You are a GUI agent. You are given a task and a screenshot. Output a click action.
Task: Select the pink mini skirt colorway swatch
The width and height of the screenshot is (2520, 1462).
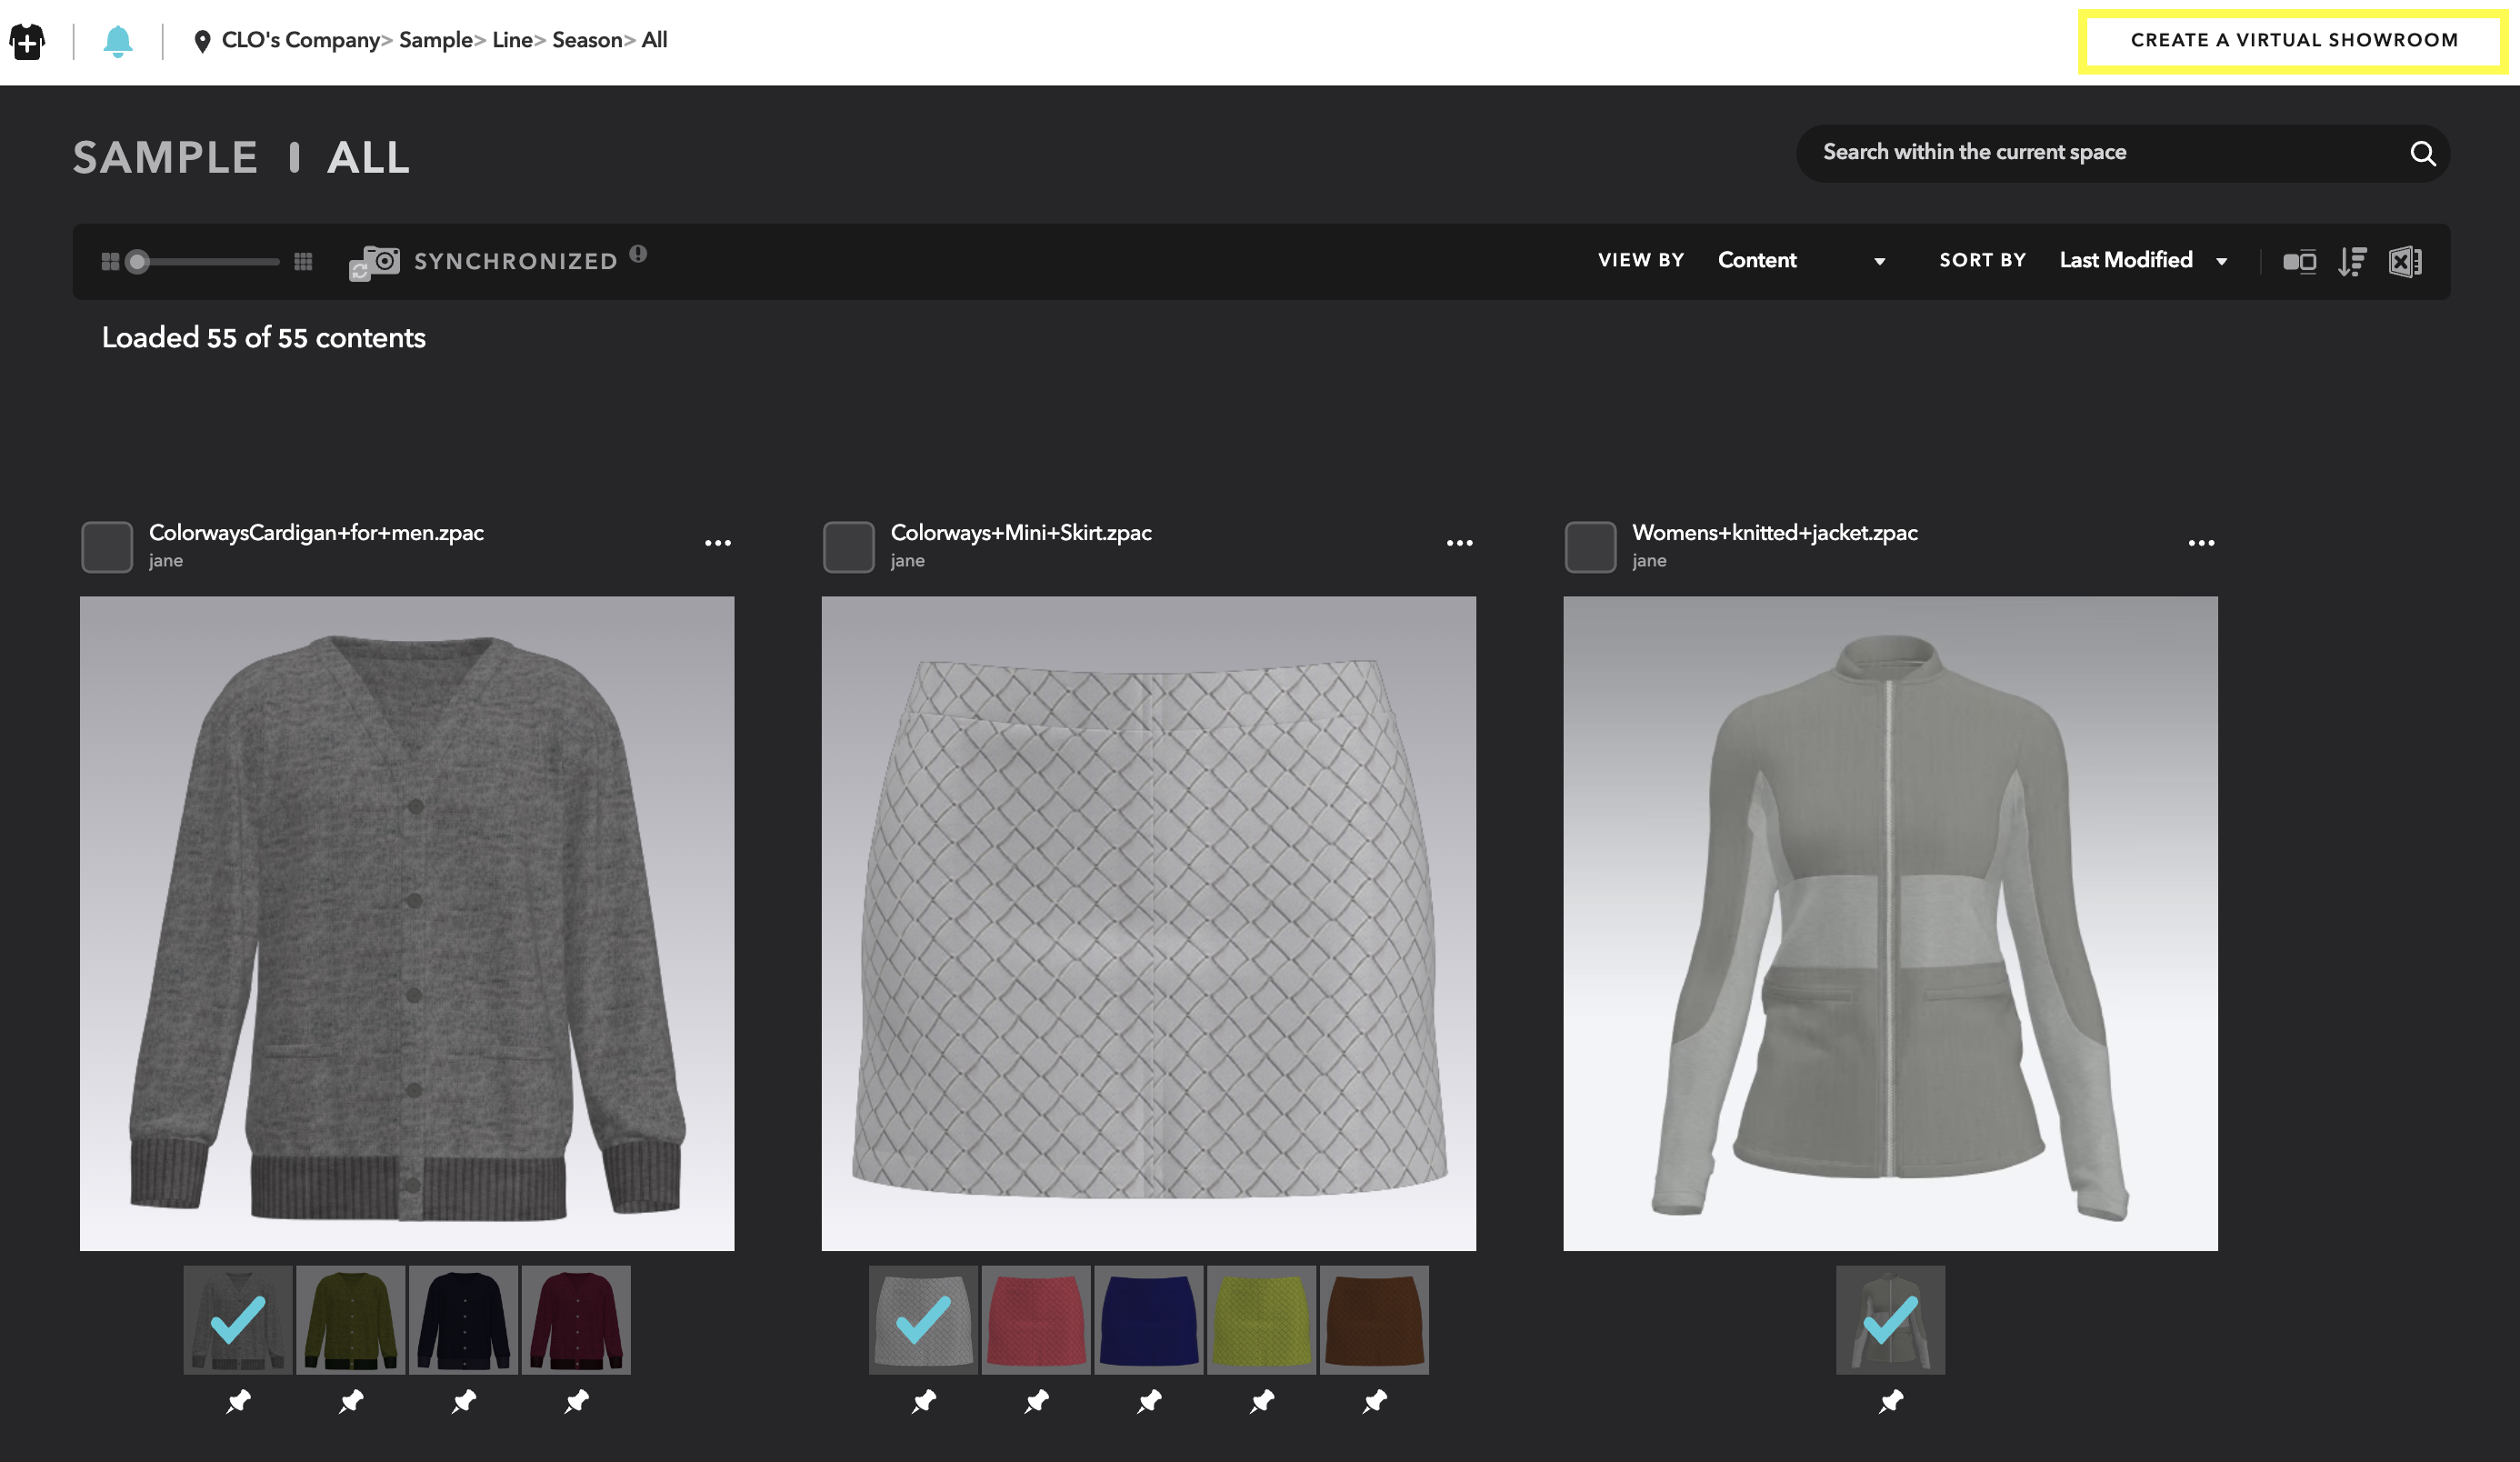[x=1036, y=1320]
